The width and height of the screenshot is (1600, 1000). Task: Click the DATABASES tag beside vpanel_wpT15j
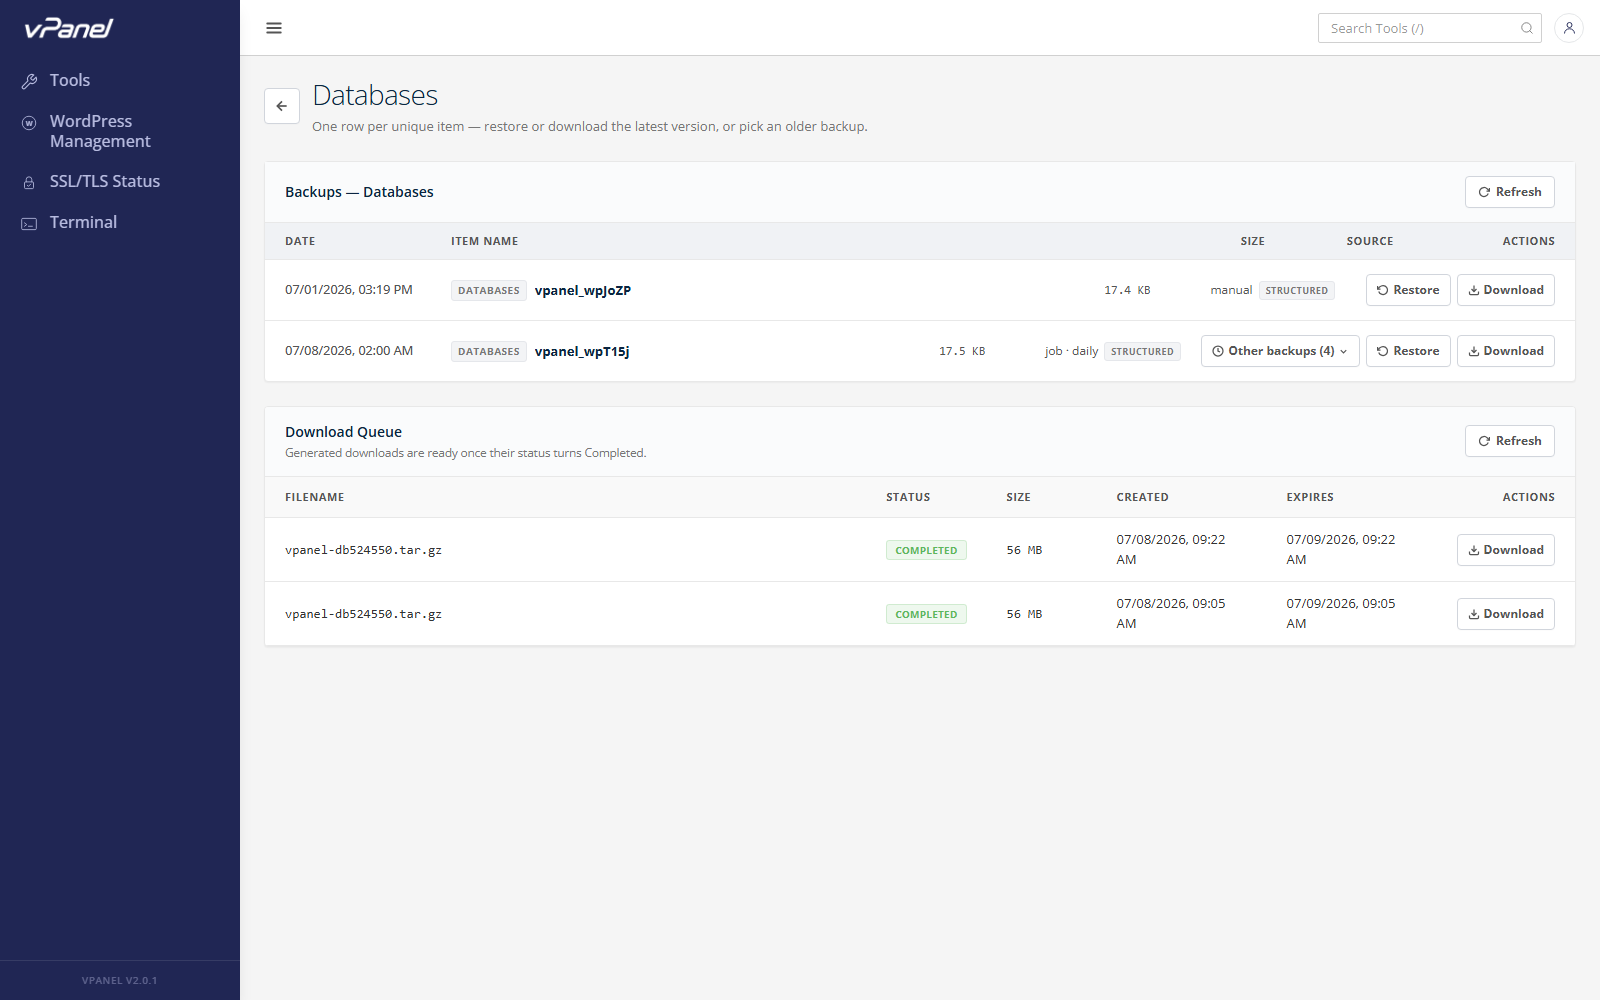point(489,352)
